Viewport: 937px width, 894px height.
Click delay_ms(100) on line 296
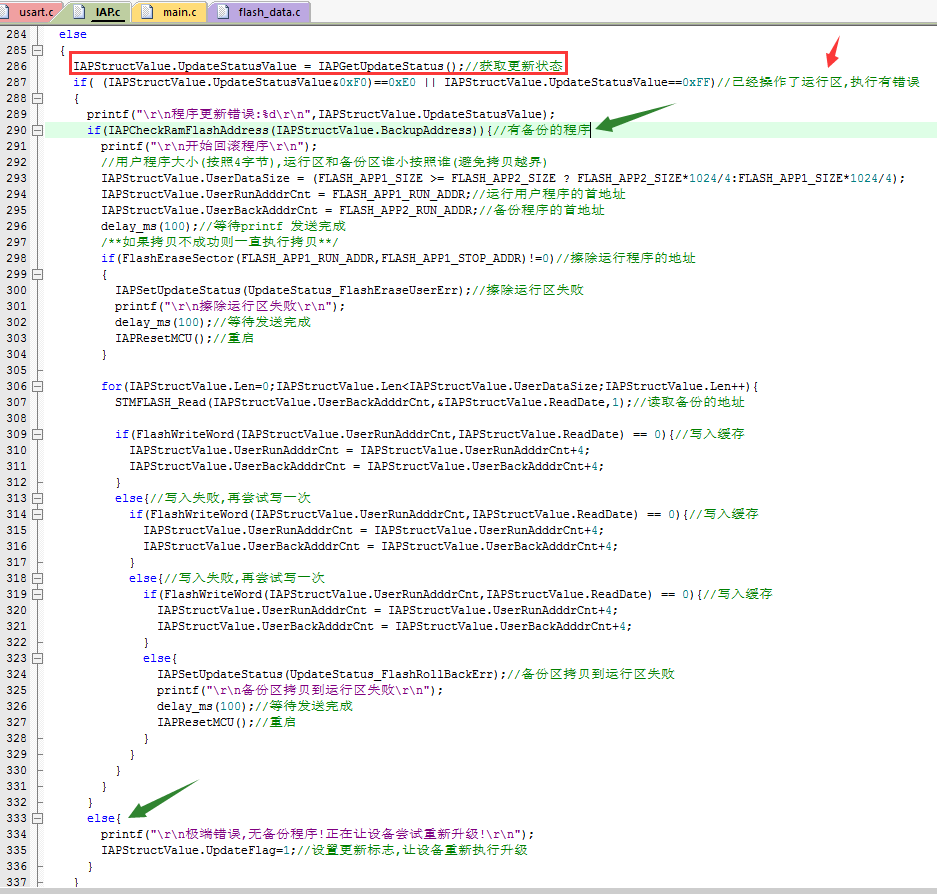click(145, 226)
